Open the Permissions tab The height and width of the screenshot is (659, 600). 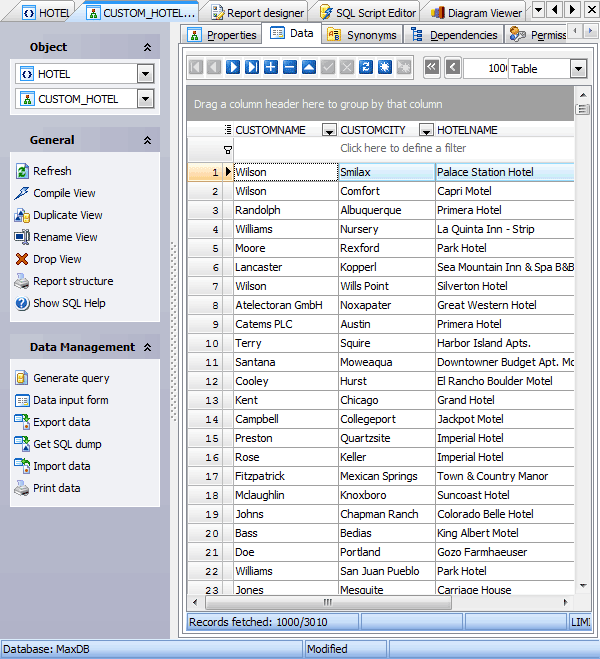pyautogui.click(x=538, y=35)
